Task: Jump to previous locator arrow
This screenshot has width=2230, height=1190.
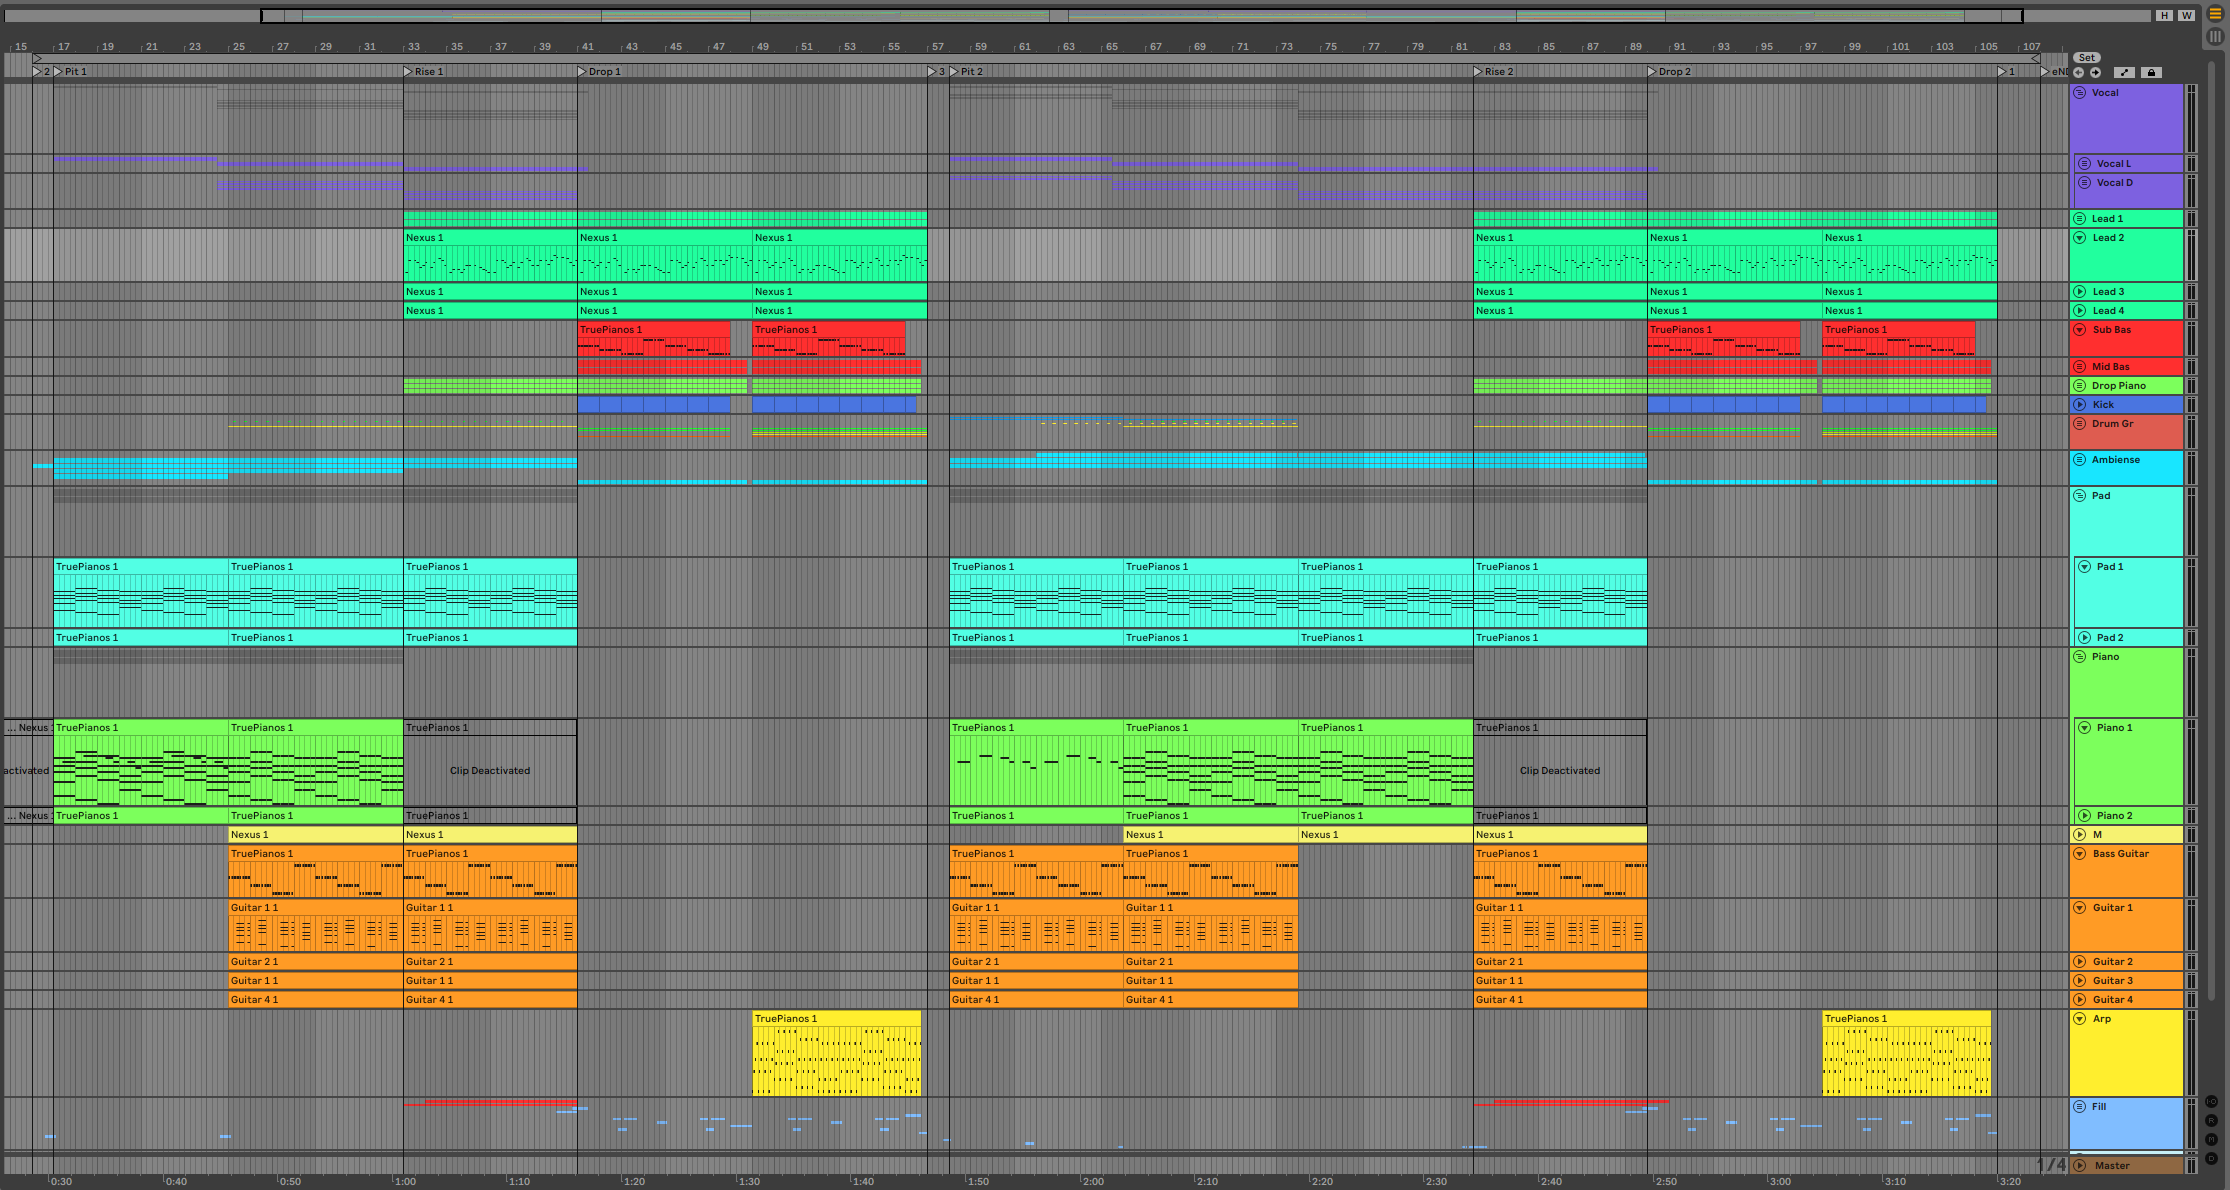Action: pyautogui.click(x=2079, y=73)
